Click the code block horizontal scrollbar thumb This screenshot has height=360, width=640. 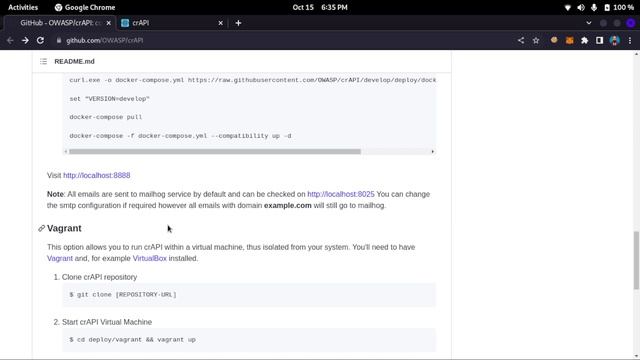pyautogui.click(x=215, y=151)
